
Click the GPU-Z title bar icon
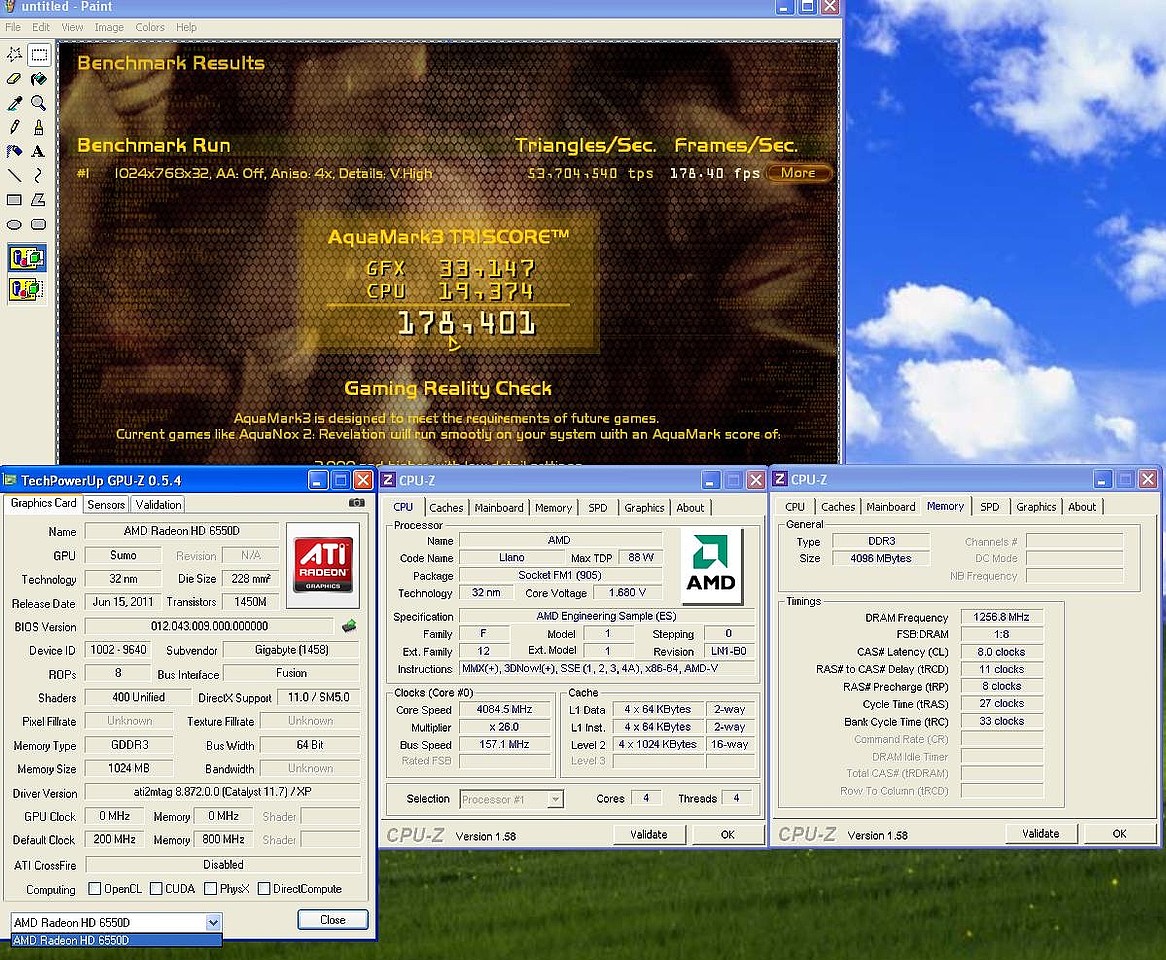[x=10, y=480]
